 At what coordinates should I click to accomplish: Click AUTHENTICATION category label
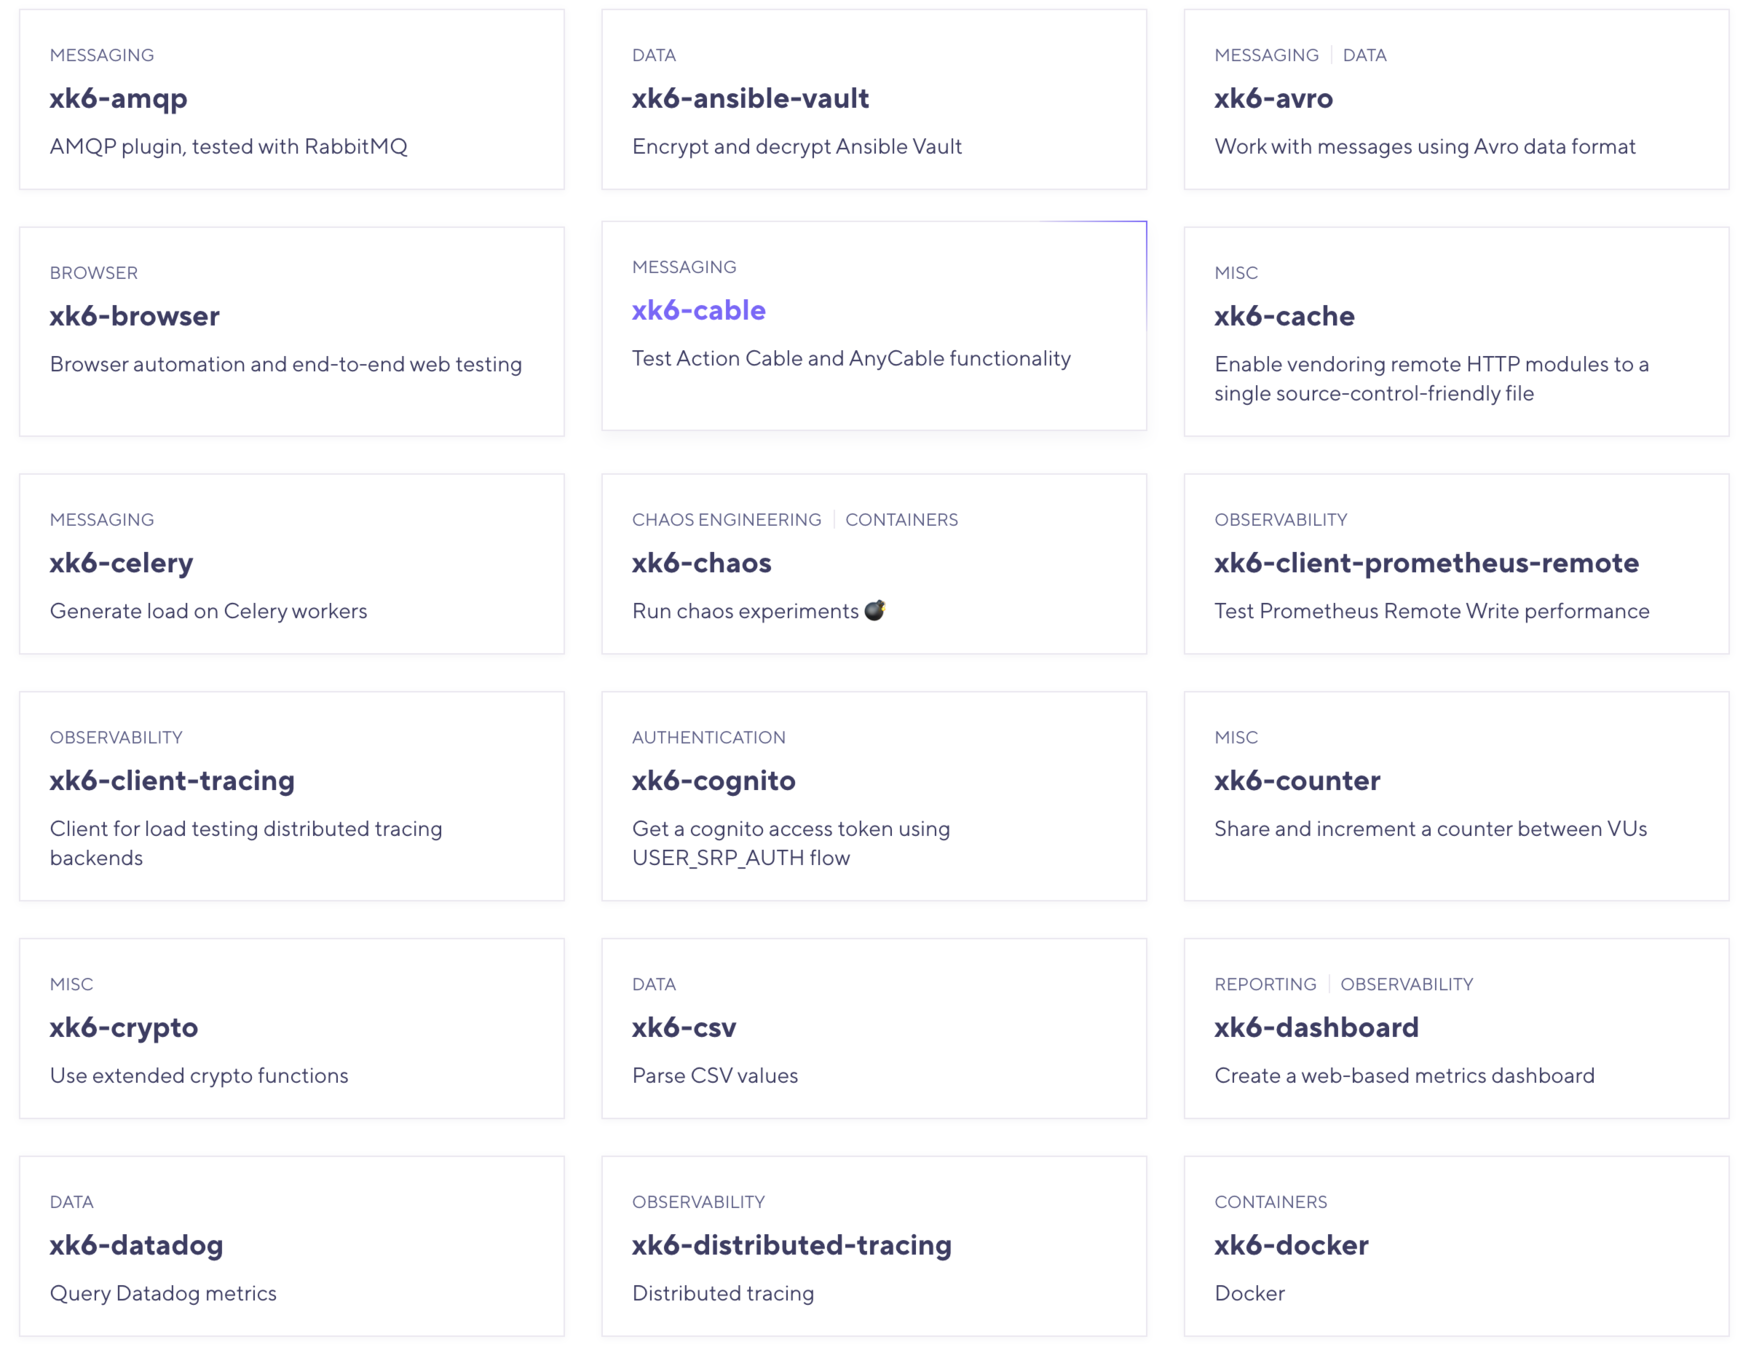[x=708, y=738]
